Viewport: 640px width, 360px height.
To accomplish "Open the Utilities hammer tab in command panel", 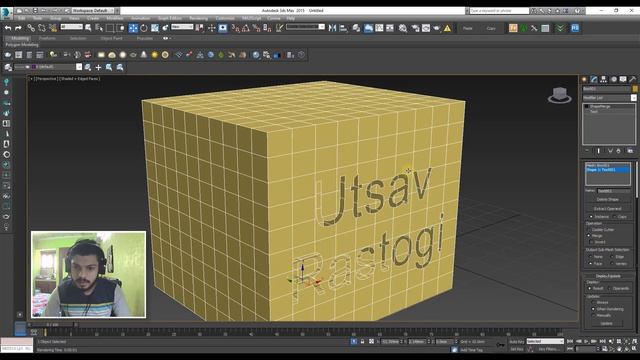I will point(632,79).
